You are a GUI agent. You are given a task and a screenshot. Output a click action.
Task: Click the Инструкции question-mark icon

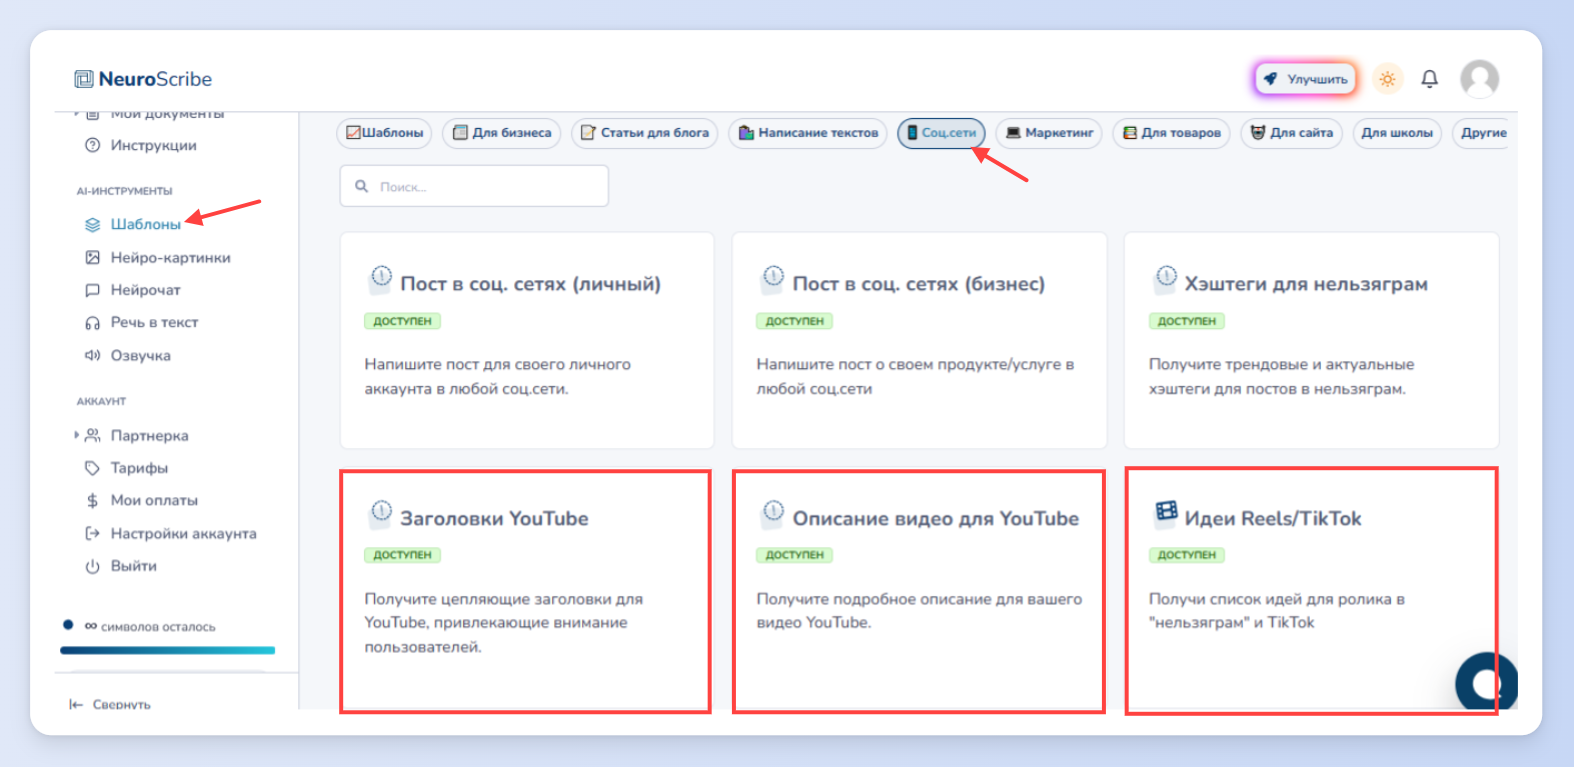(93, 145)
